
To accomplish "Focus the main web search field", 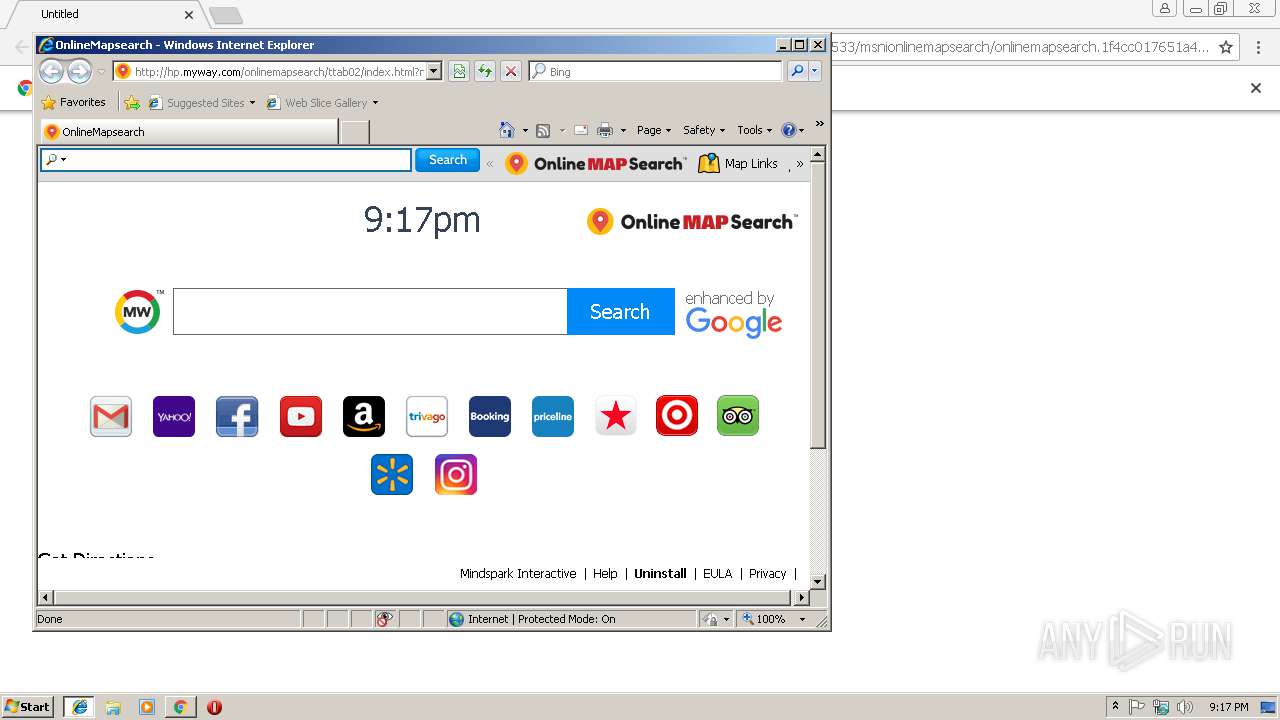I will click(x=370, y=312).
